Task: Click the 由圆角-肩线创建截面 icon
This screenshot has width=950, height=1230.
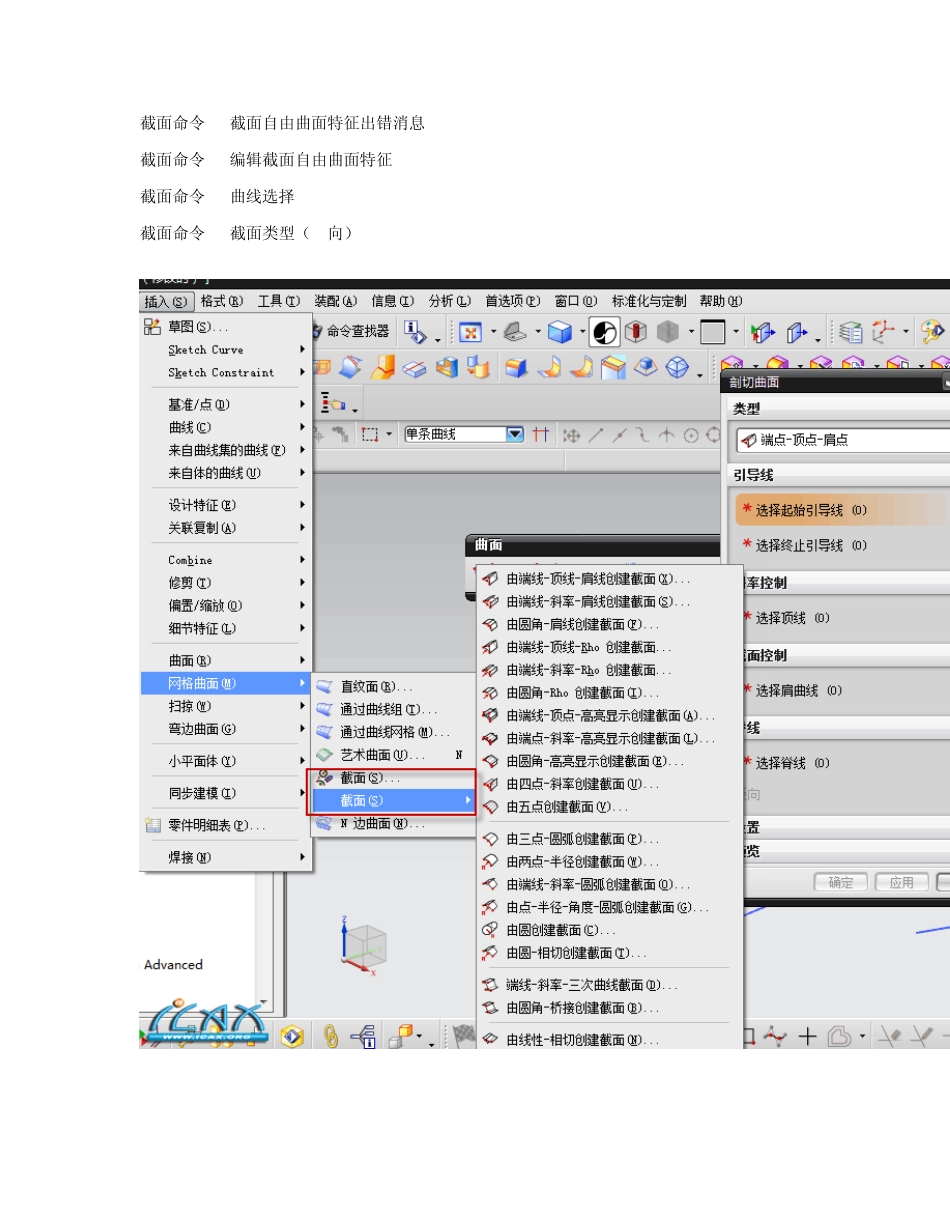Action: pos(490,624)
